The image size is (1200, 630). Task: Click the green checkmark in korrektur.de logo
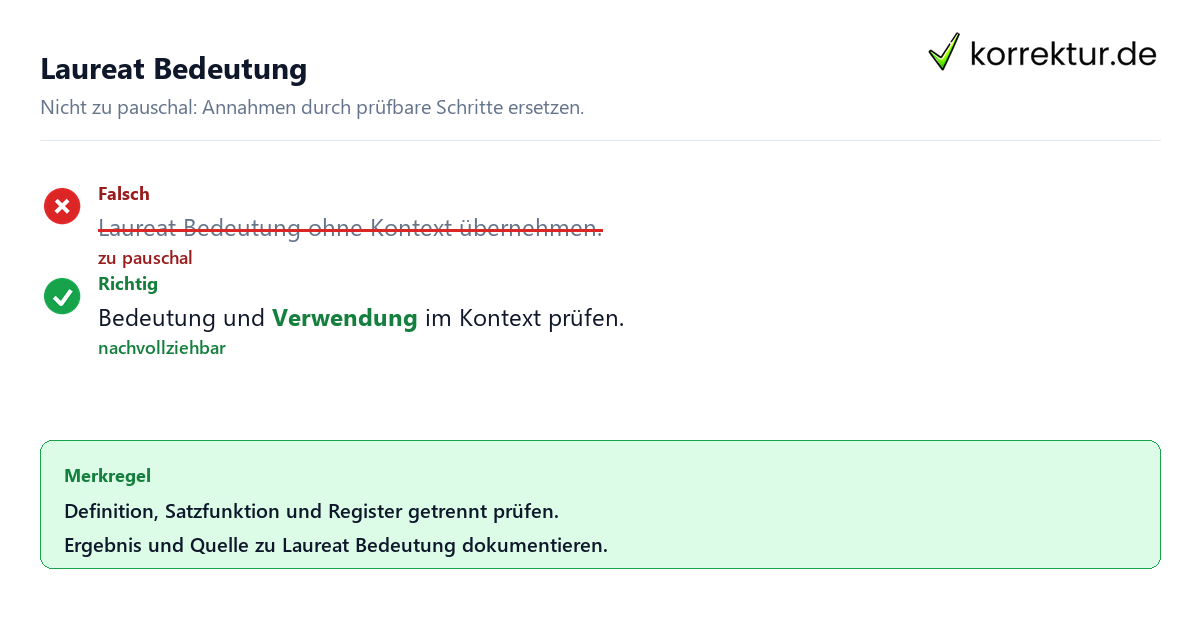coord(944,52)
